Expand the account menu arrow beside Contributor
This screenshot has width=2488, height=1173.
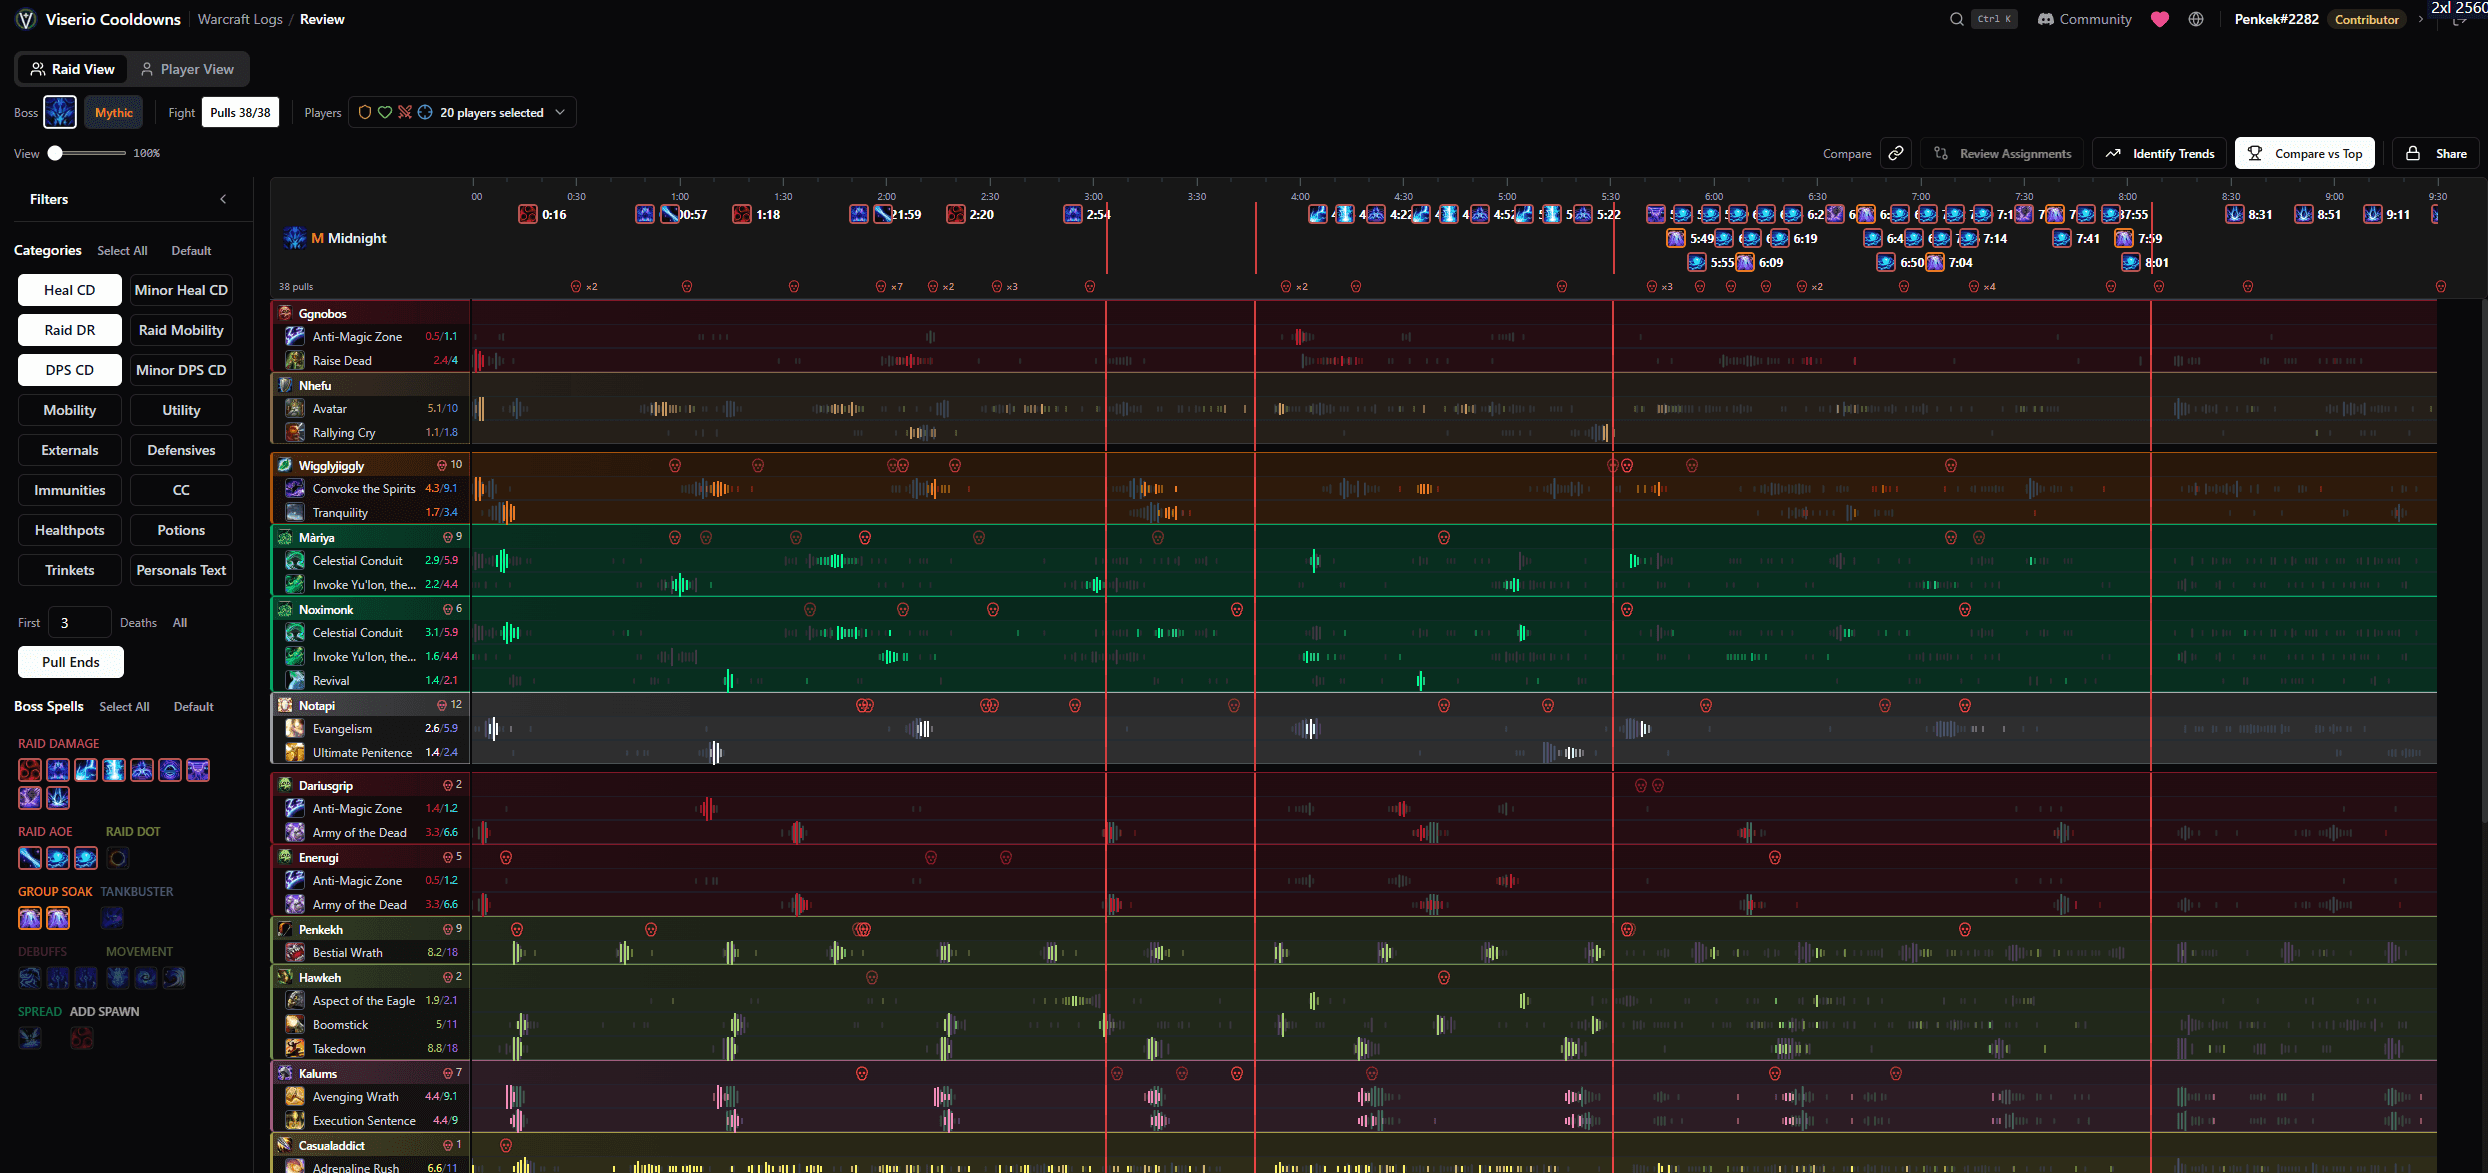tap(2421, 19)
